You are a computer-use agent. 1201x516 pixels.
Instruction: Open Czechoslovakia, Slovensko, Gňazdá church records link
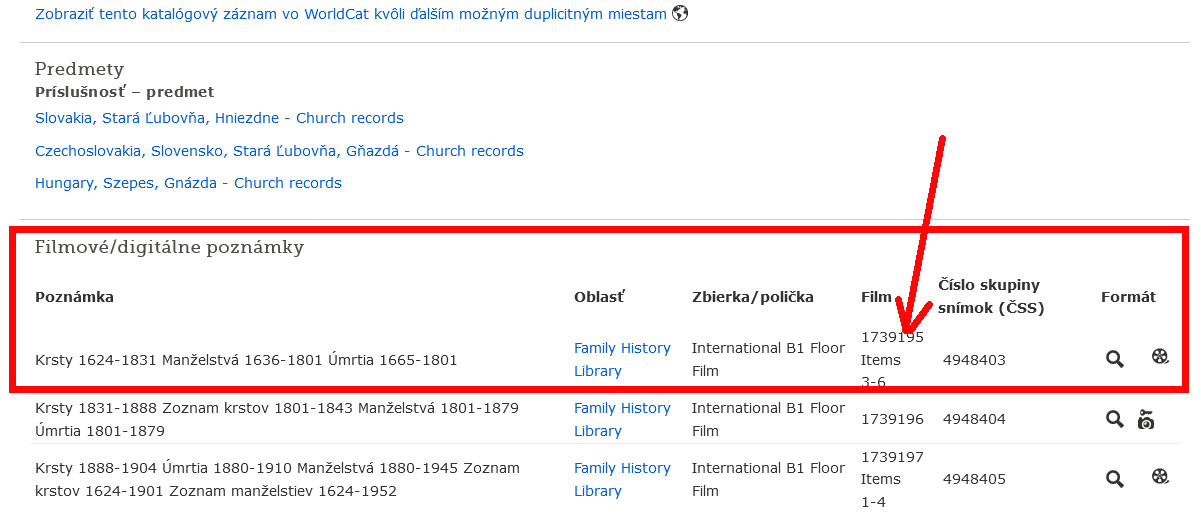pos(279,151)
